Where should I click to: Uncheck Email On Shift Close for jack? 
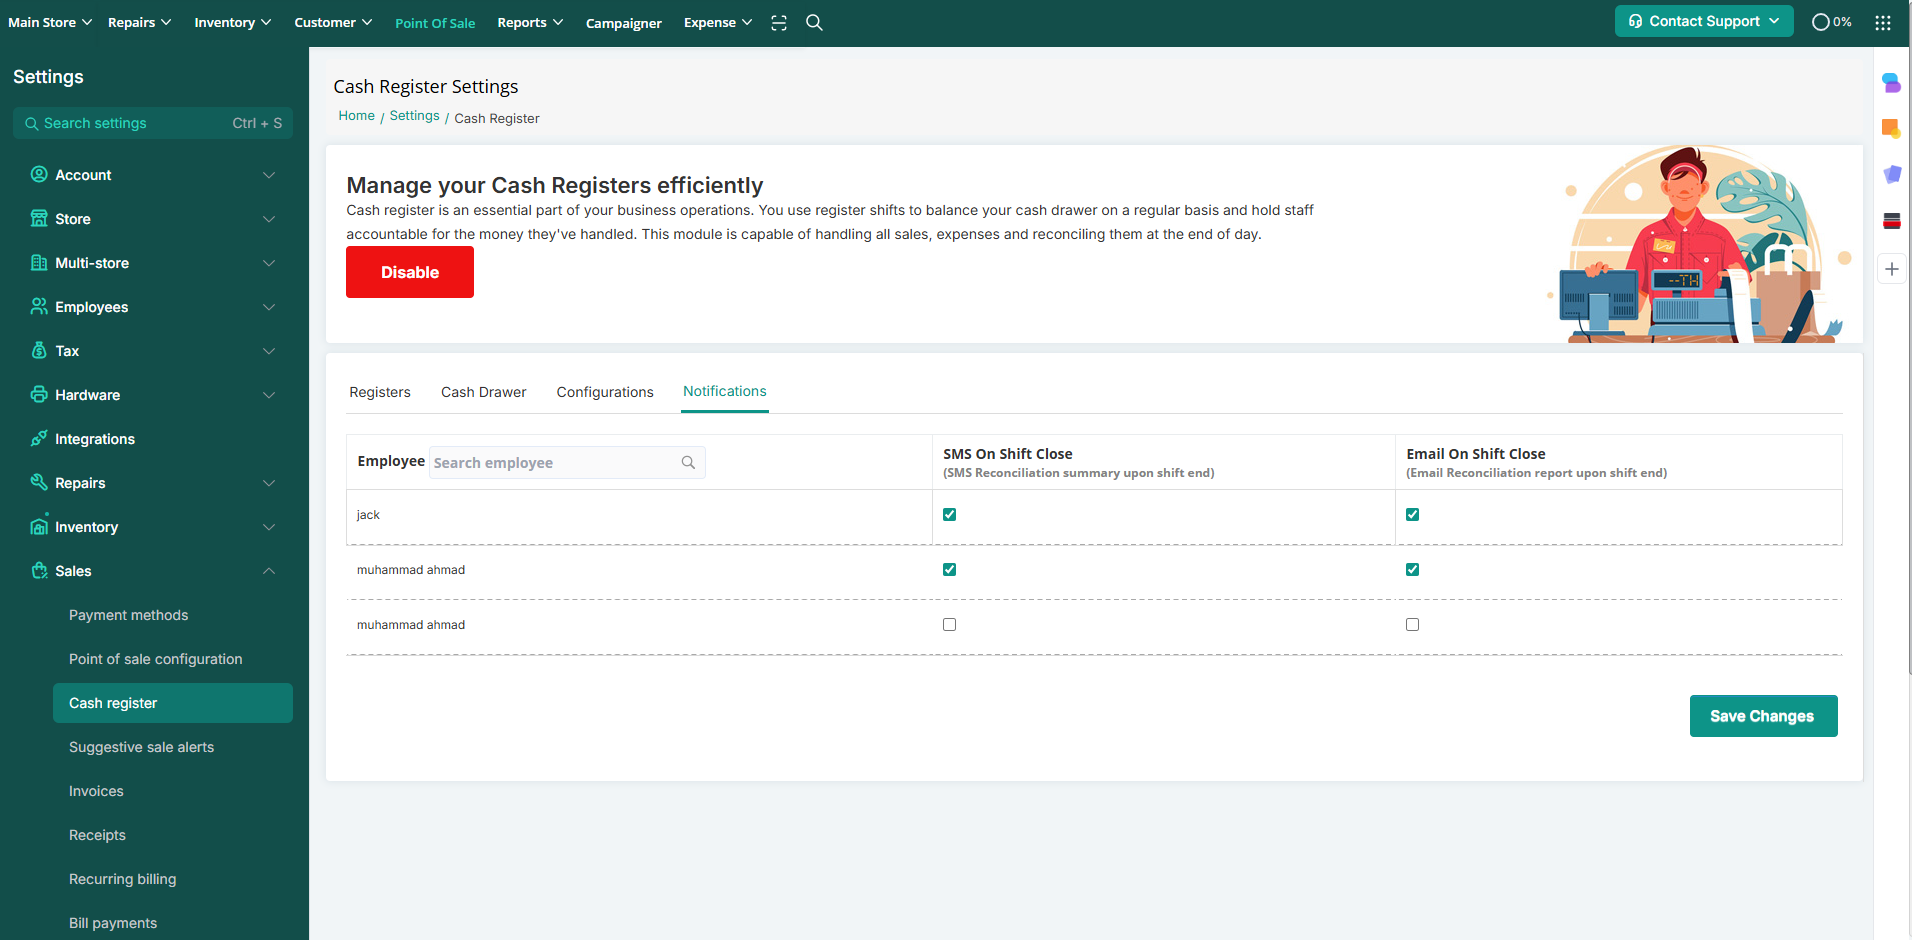[x=1412, y=515]
